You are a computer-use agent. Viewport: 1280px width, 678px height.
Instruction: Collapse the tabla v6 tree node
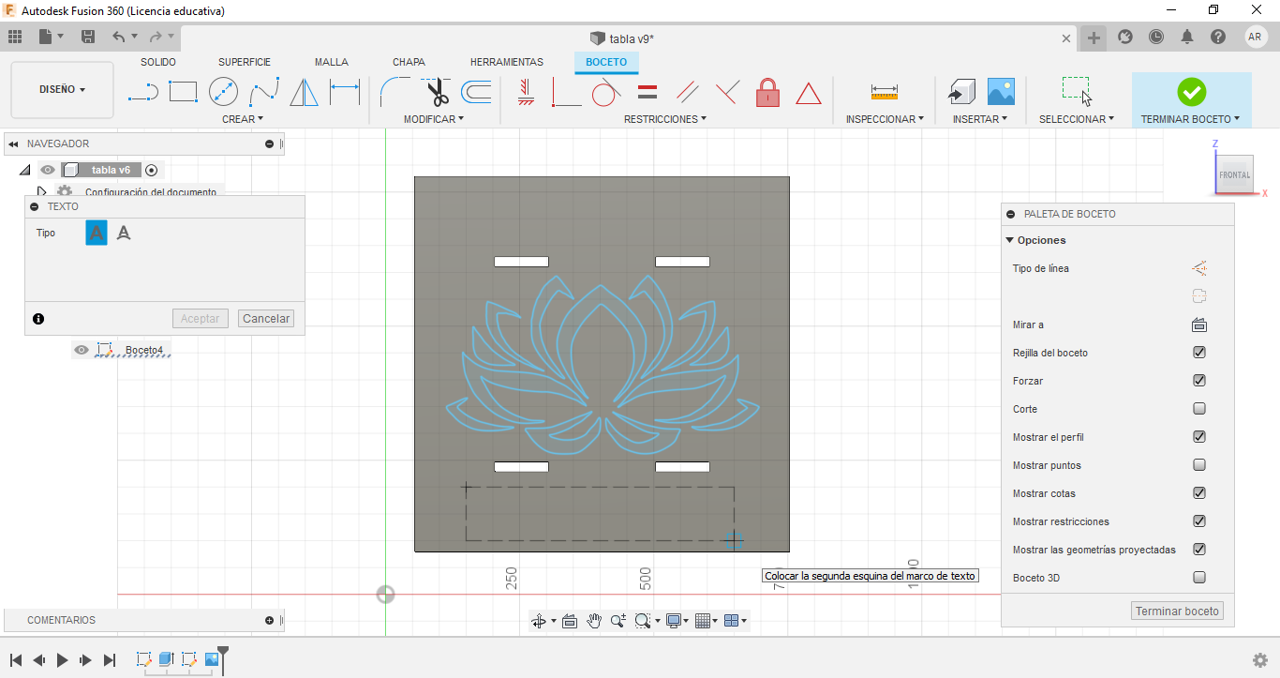pos(25,170)
